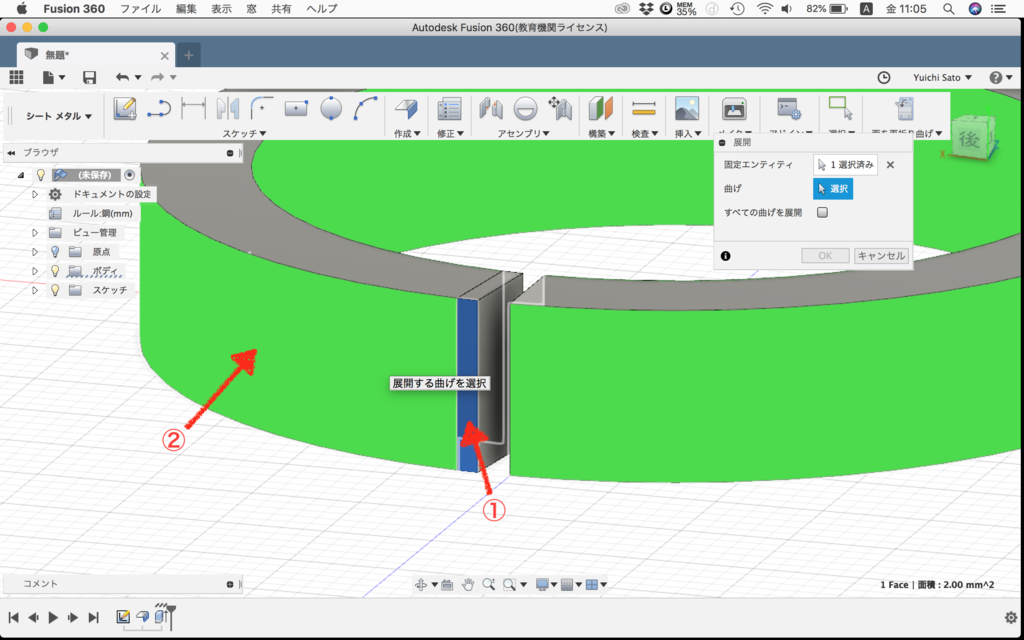
Task: Click the view cube 後 face
Action: tap(969, 140)
